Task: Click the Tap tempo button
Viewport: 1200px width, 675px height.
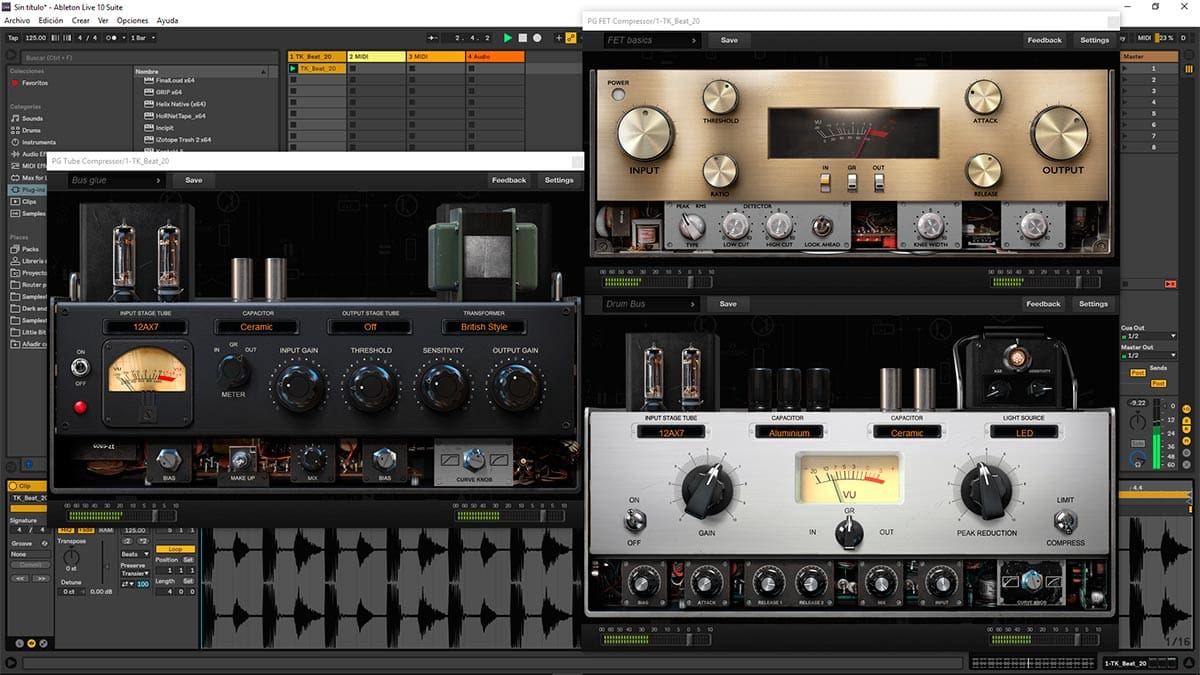Action: (x=13, y=38)
